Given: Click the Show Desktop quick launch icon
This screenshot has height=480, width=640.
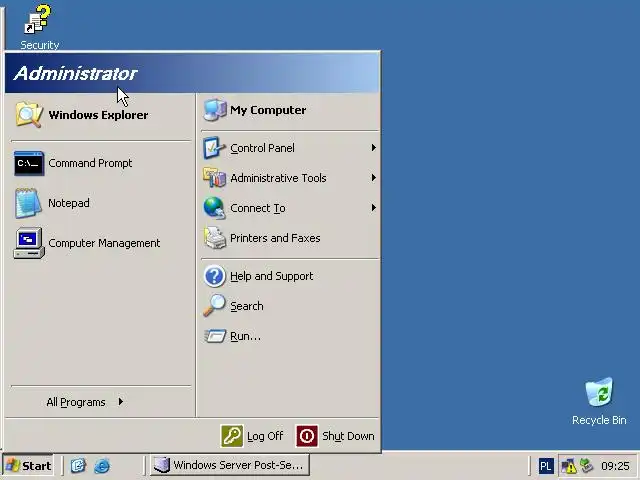Looking at the screenshot, I should [x=78, y=465].
